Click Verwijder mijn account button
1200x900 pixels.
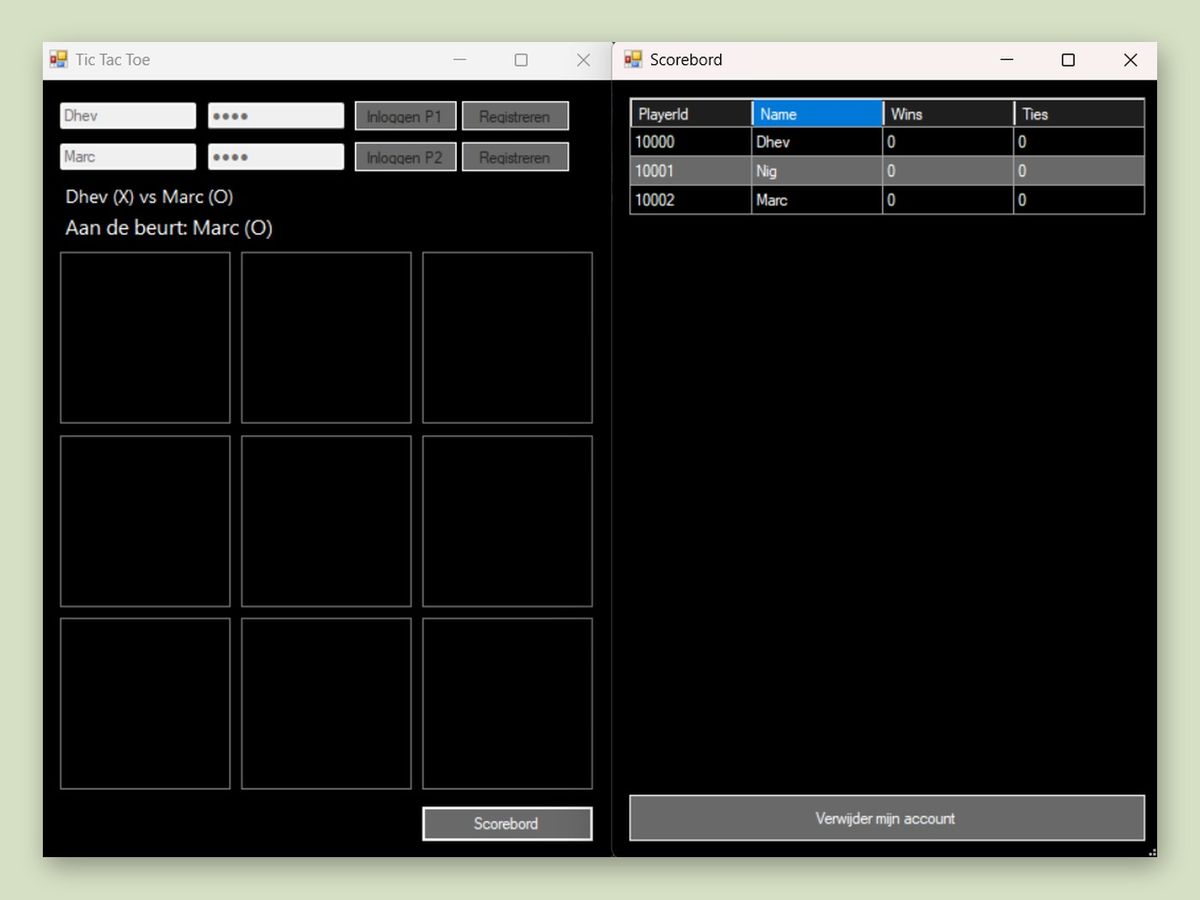887,818
